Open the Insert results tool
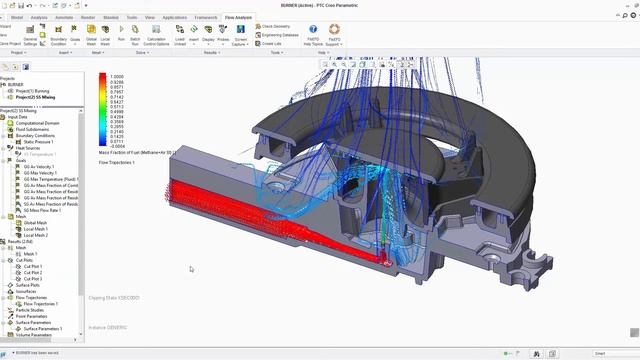 (x=194, y=35)
